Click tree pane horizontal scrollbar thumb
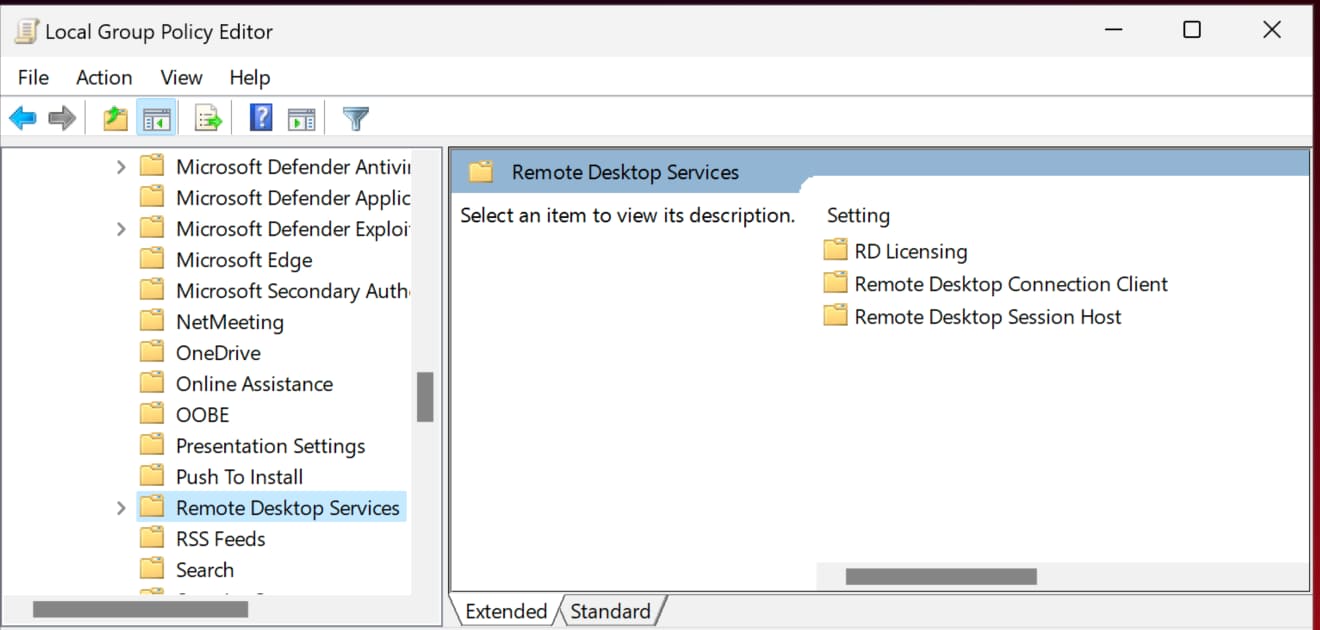The image size is (1320, 630). click(x=140, y=609)
